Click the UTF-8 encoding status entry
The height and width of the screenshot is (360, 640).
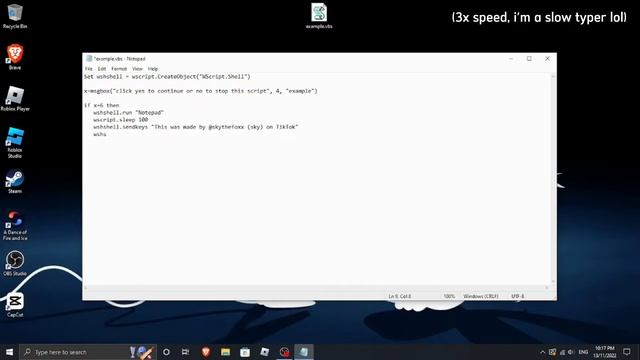518,296
